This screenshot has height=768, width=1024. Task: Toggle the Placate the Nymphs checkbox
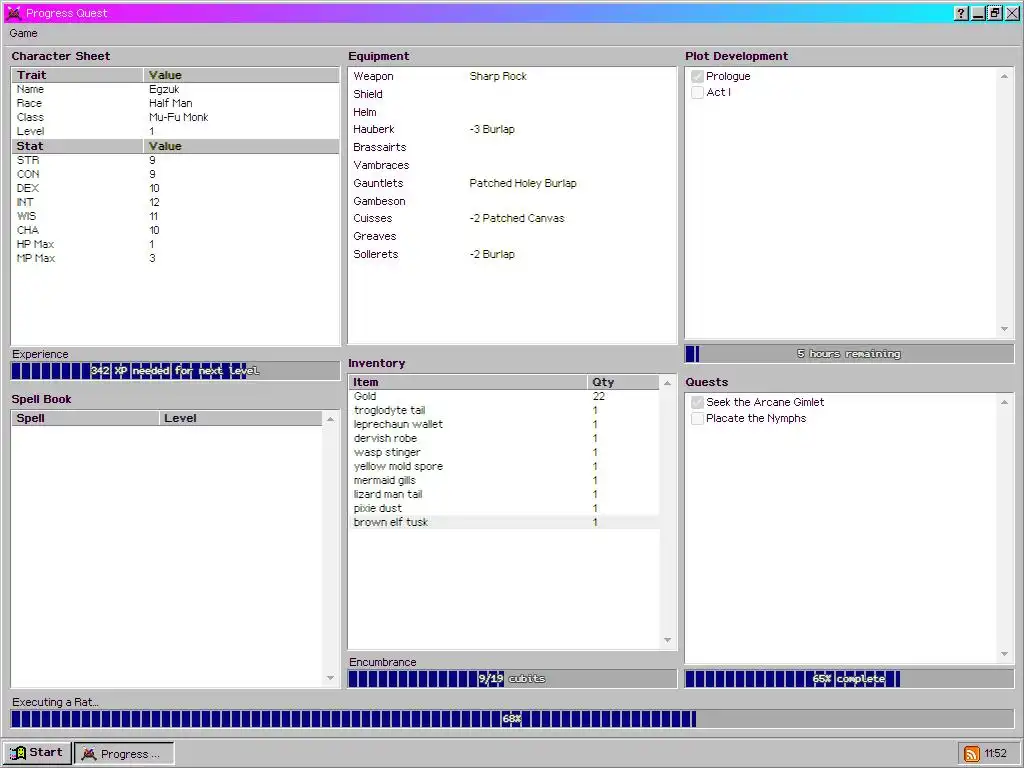[697, 419]
